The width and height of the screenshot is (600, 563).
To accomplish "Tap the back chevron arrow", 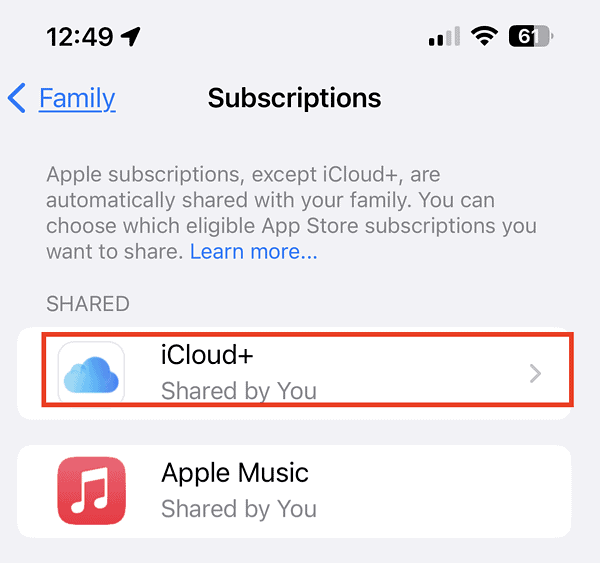I will [17, 98].
